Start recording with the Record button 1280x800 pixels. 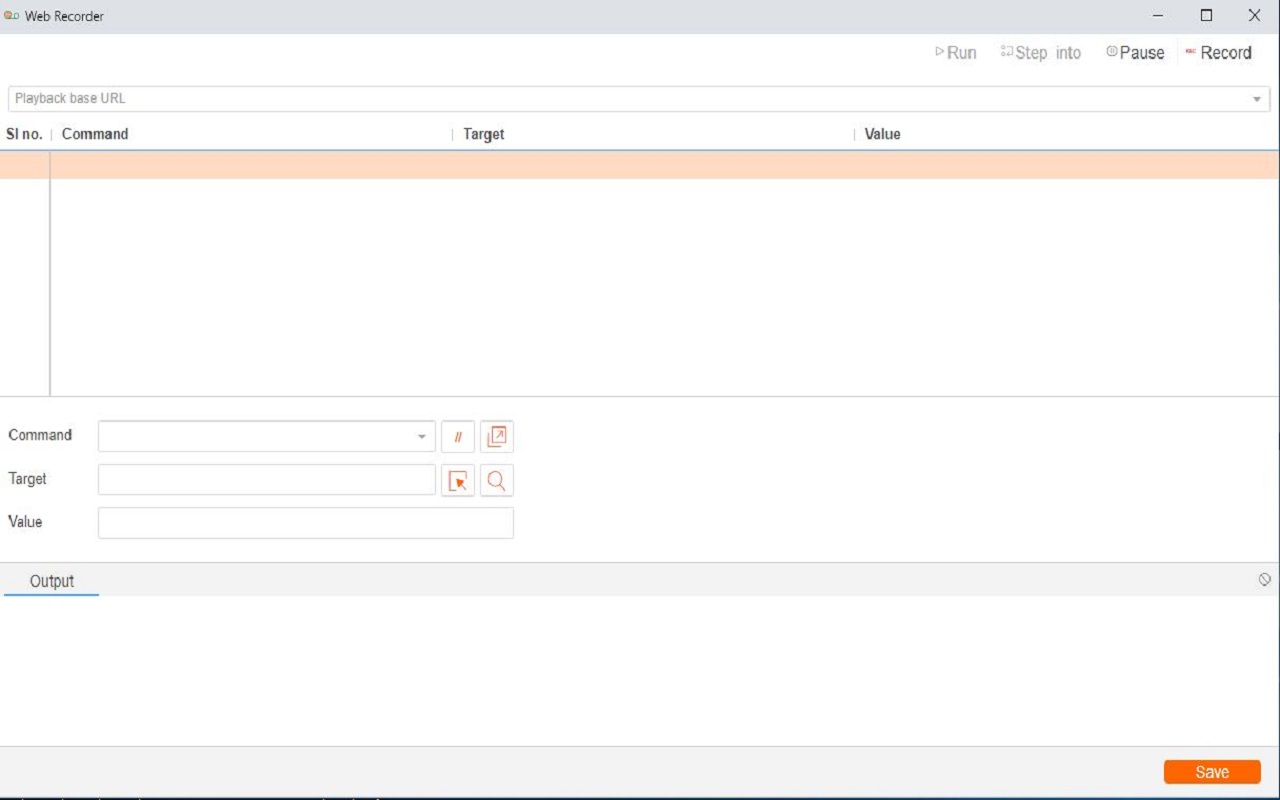(1218, 53)
